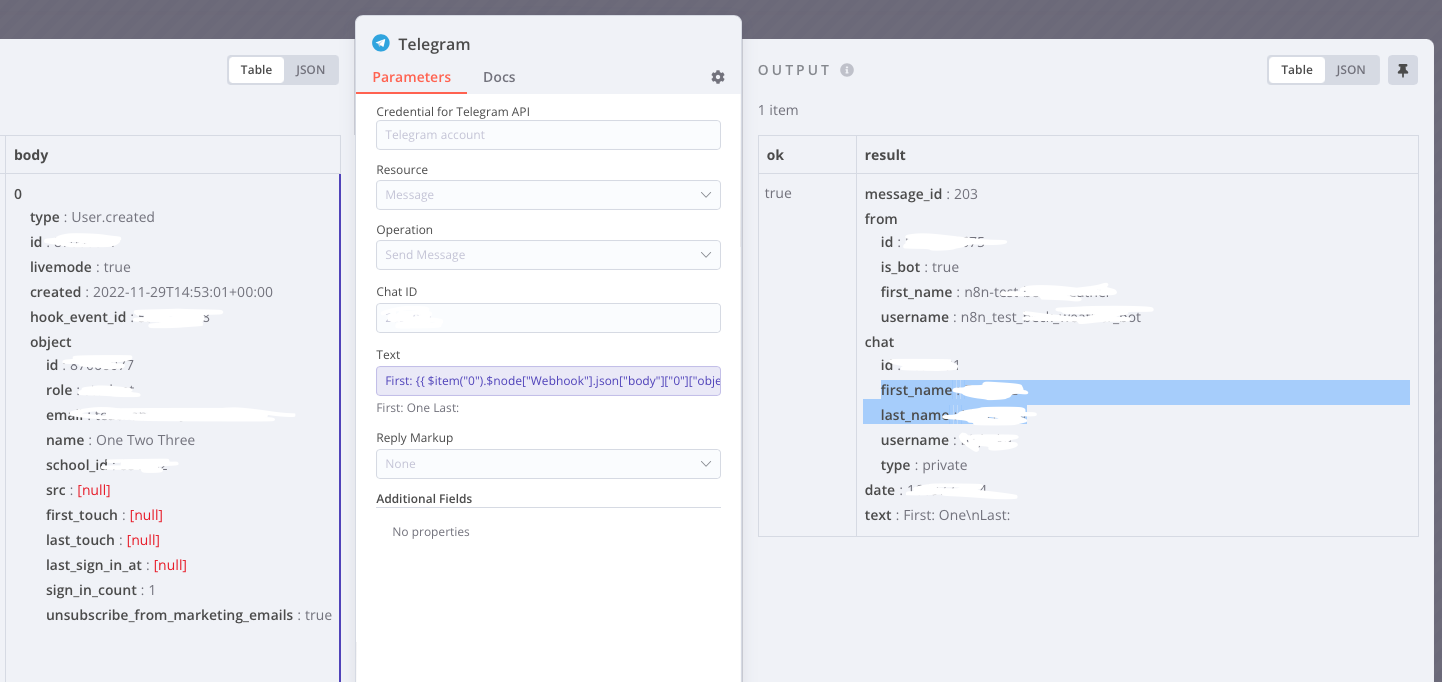Switch to the Docs tab
The height and width of the screenshot is (682, 1442).
click(x=499, y=77)
